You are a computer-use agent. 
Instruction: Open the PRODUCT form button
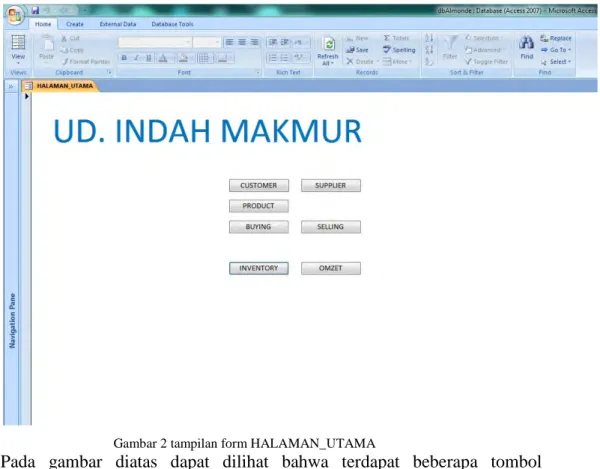click(x=259, y=206)
